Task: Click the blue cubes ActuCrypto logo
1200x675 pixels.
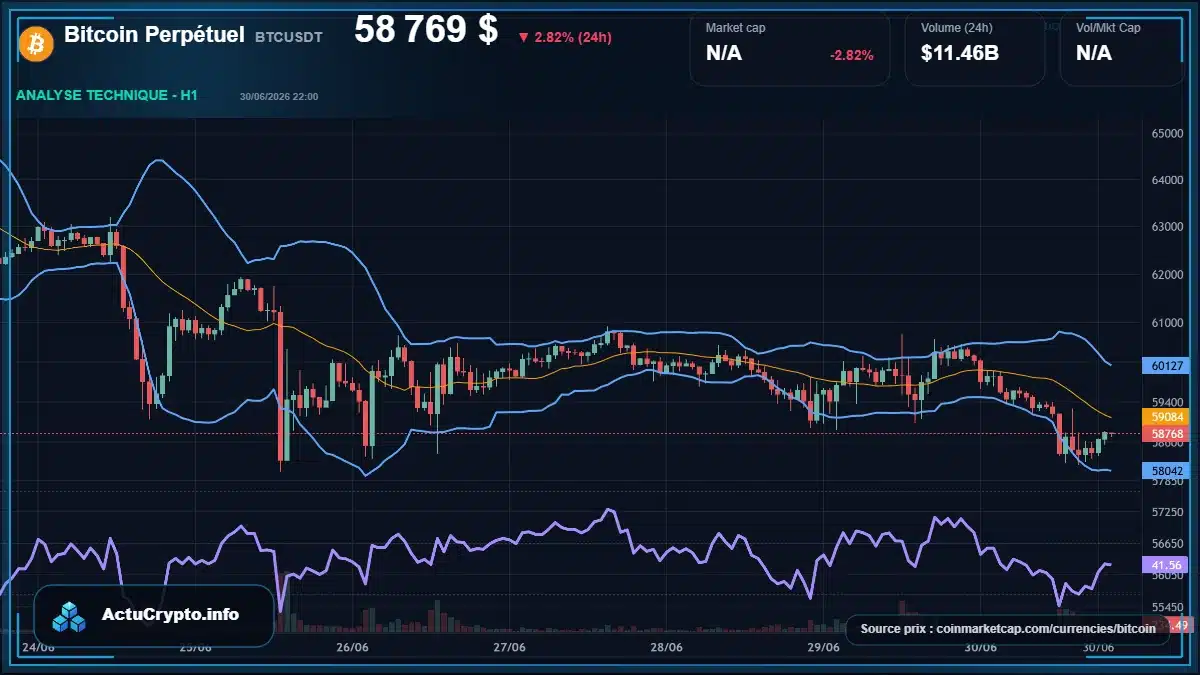Action: coord(71,616)
